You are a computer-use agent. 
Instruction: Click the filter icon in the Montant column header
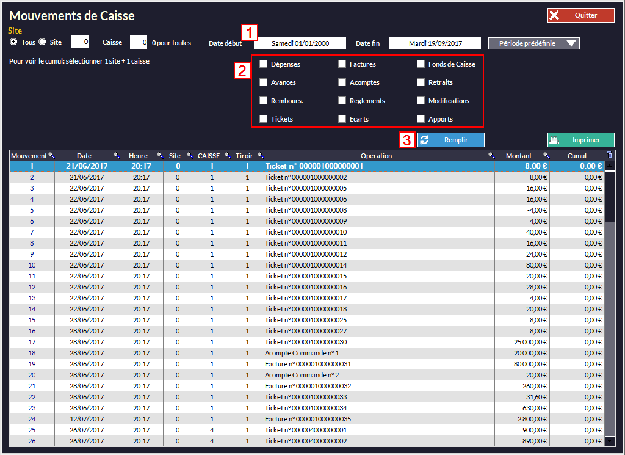[x=546, y=156]
